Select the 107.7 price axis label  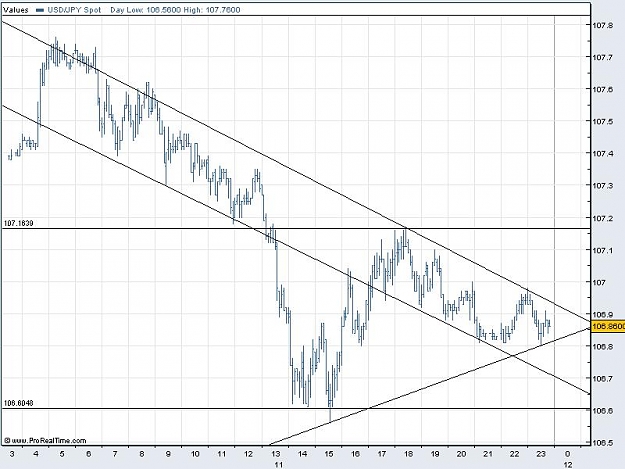(x=602, y=57)
